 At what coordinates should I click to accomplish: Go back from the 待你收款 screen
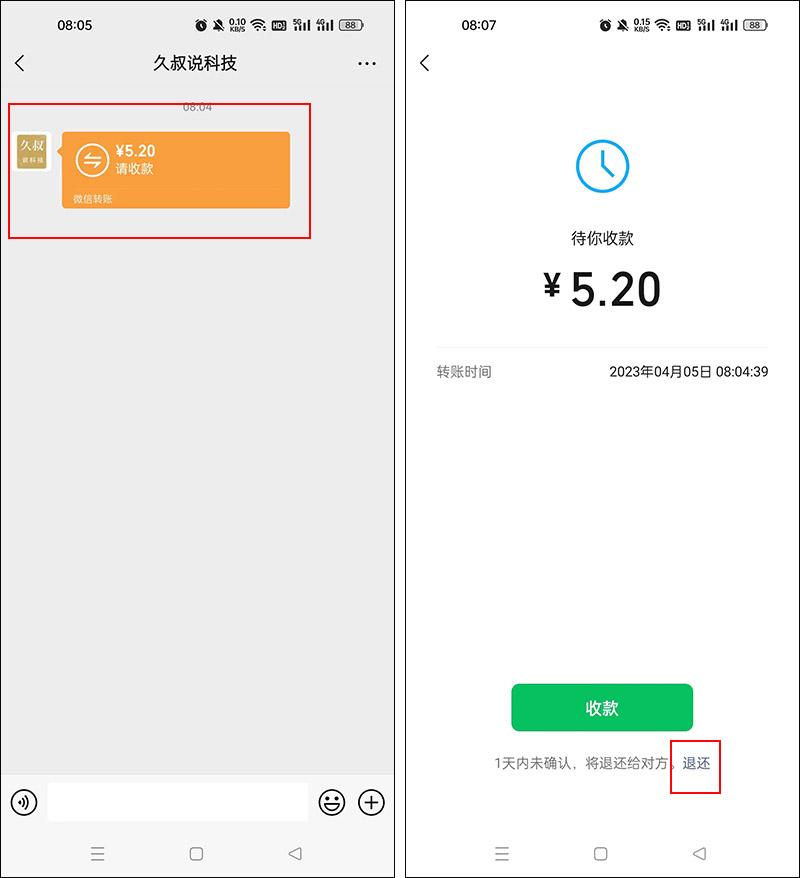pos(425,63)
